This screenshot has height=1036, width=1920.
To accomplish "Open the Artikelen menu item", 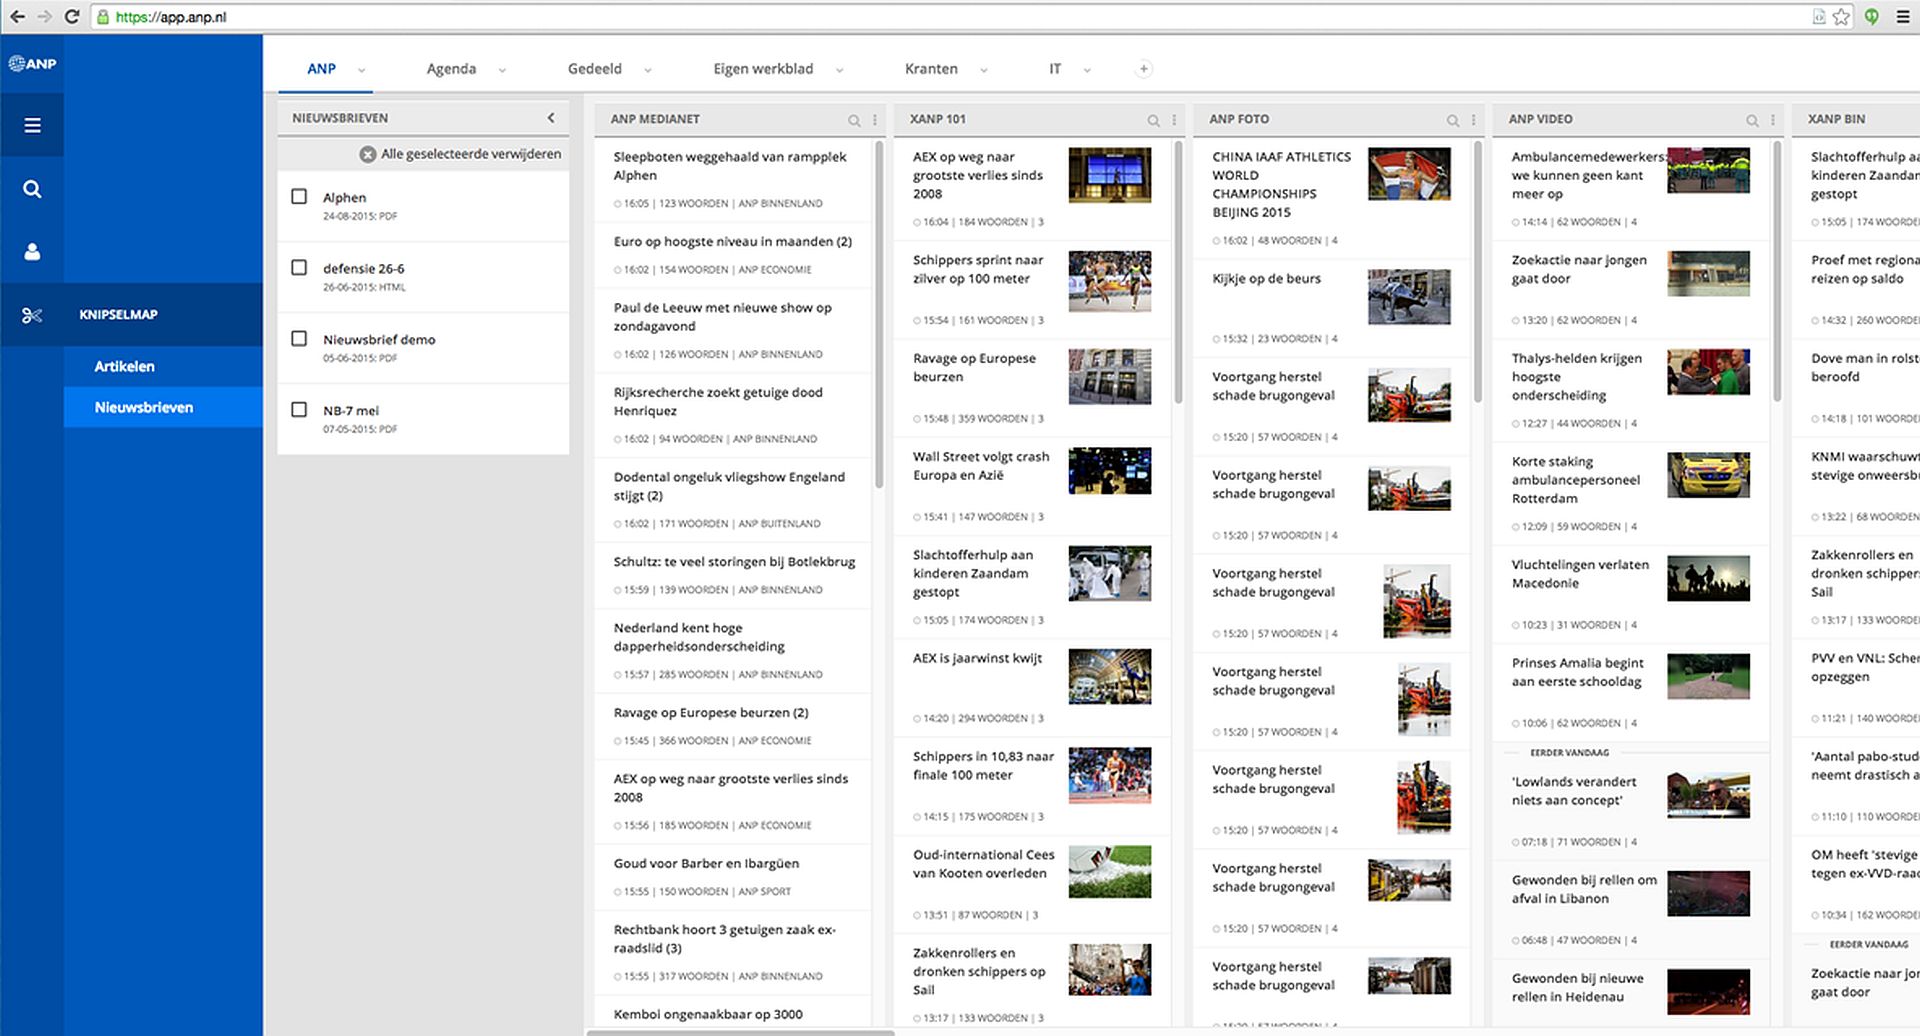I will click(x=125, y=366).
